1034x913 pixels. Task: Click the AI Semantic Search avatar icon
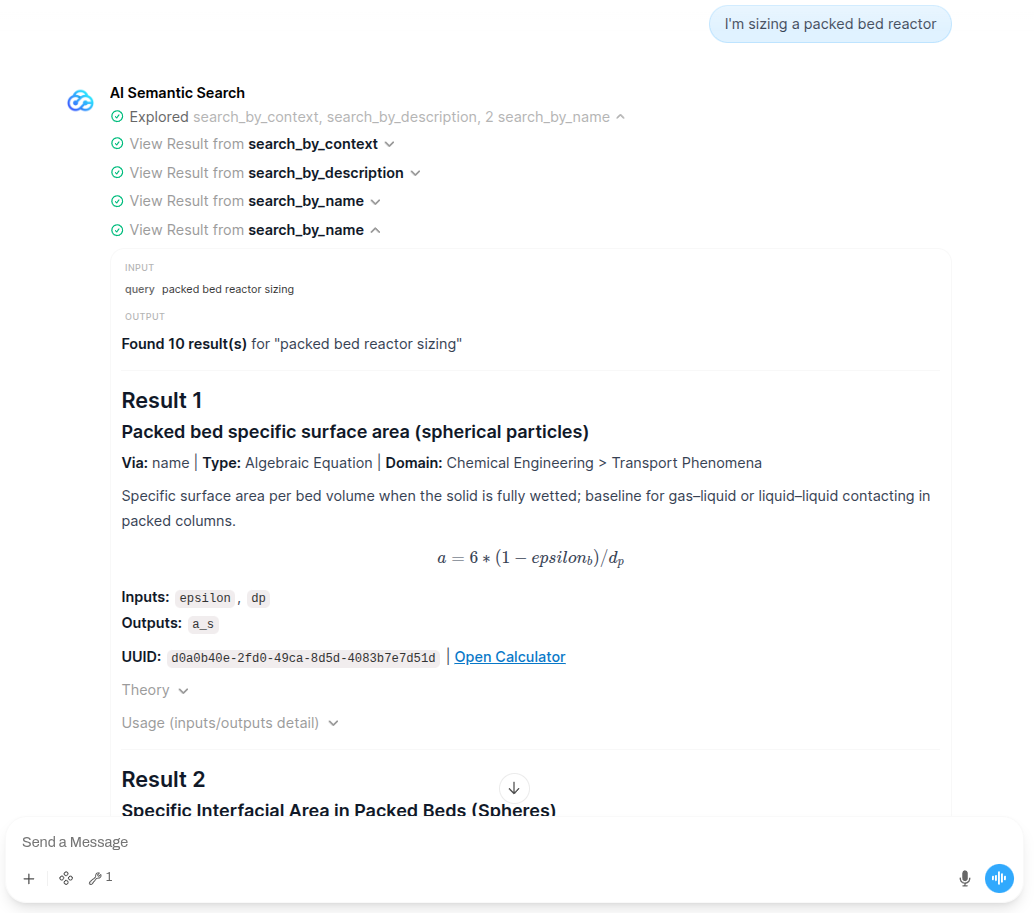pos(80,100)
